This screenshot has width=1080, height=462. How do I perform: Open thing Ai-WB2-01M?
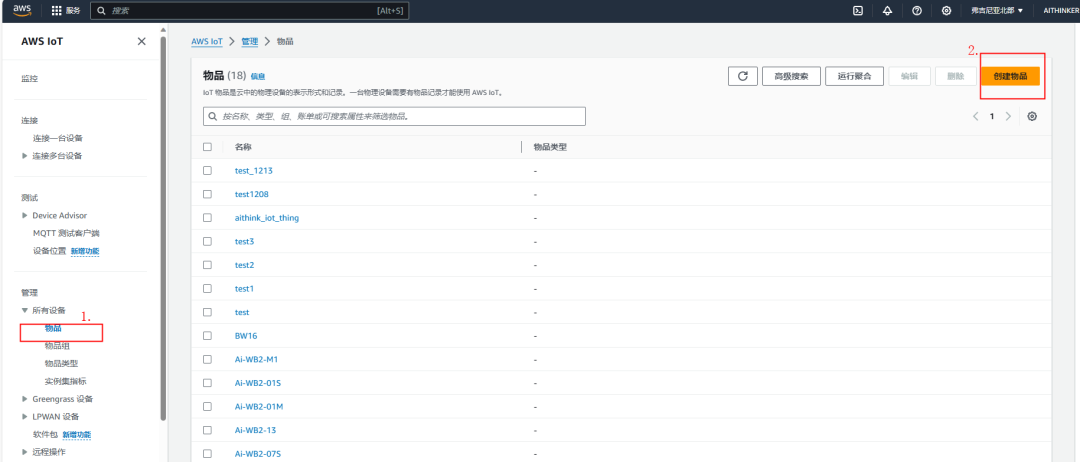coord(259,406)
